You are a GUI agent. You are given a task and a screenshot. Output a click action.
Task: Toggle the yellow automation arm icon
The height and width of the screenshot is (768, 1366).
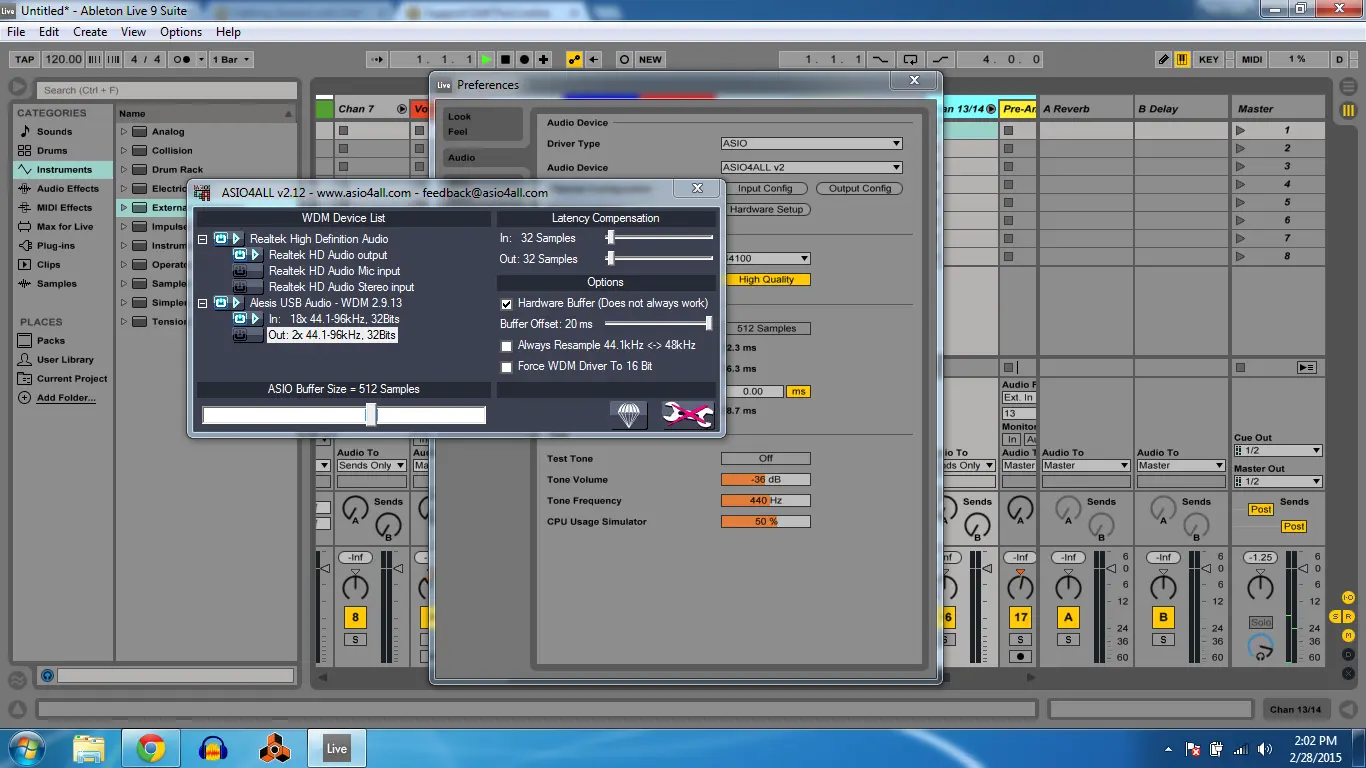574,59
